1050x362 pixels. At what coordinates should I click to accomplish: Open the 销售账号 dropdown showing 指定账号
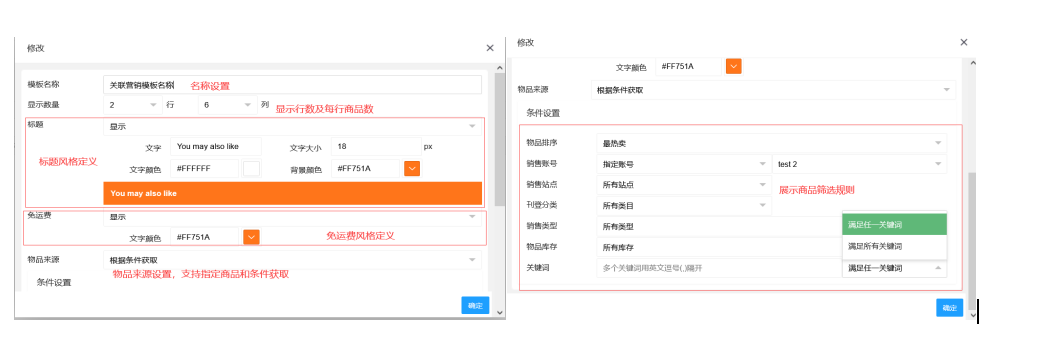(683, 164)
